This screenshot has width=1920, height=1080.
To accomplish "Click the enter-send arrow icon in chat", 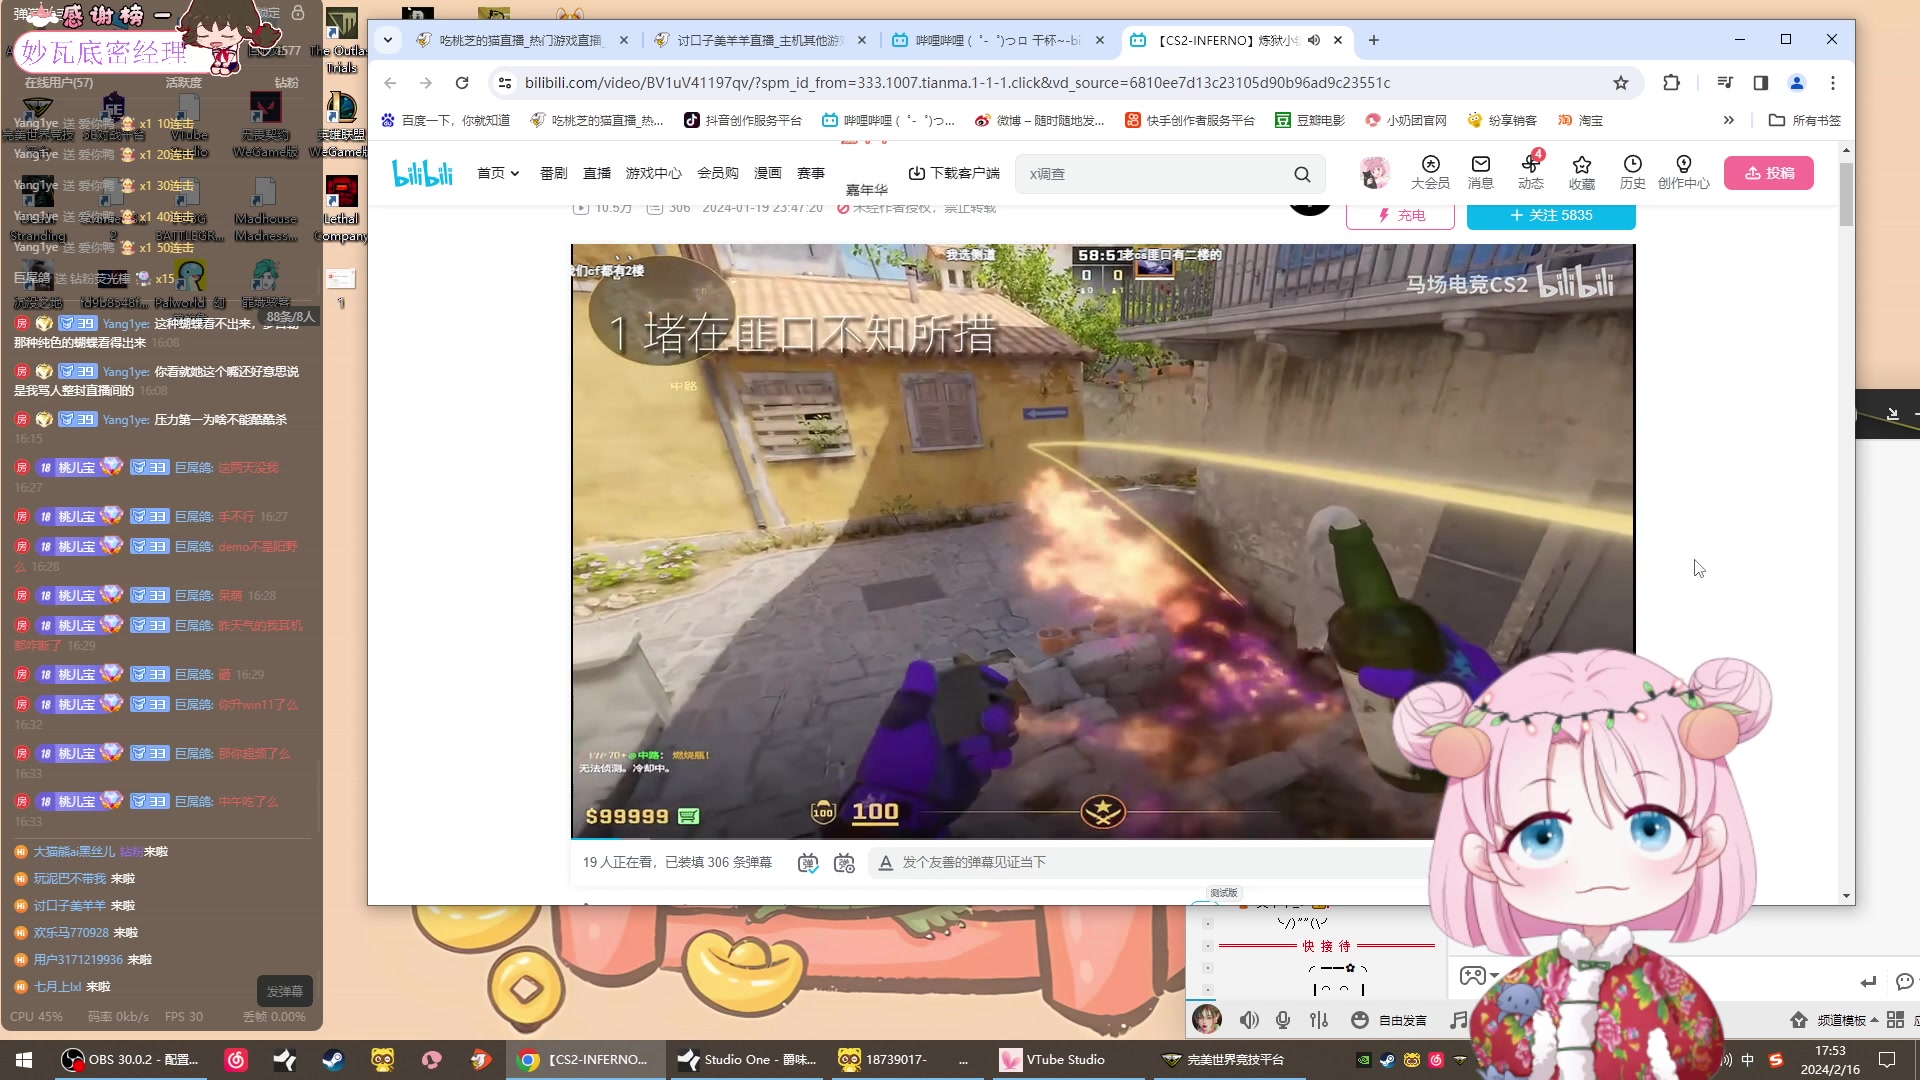I will click(x=1868, y=981).
